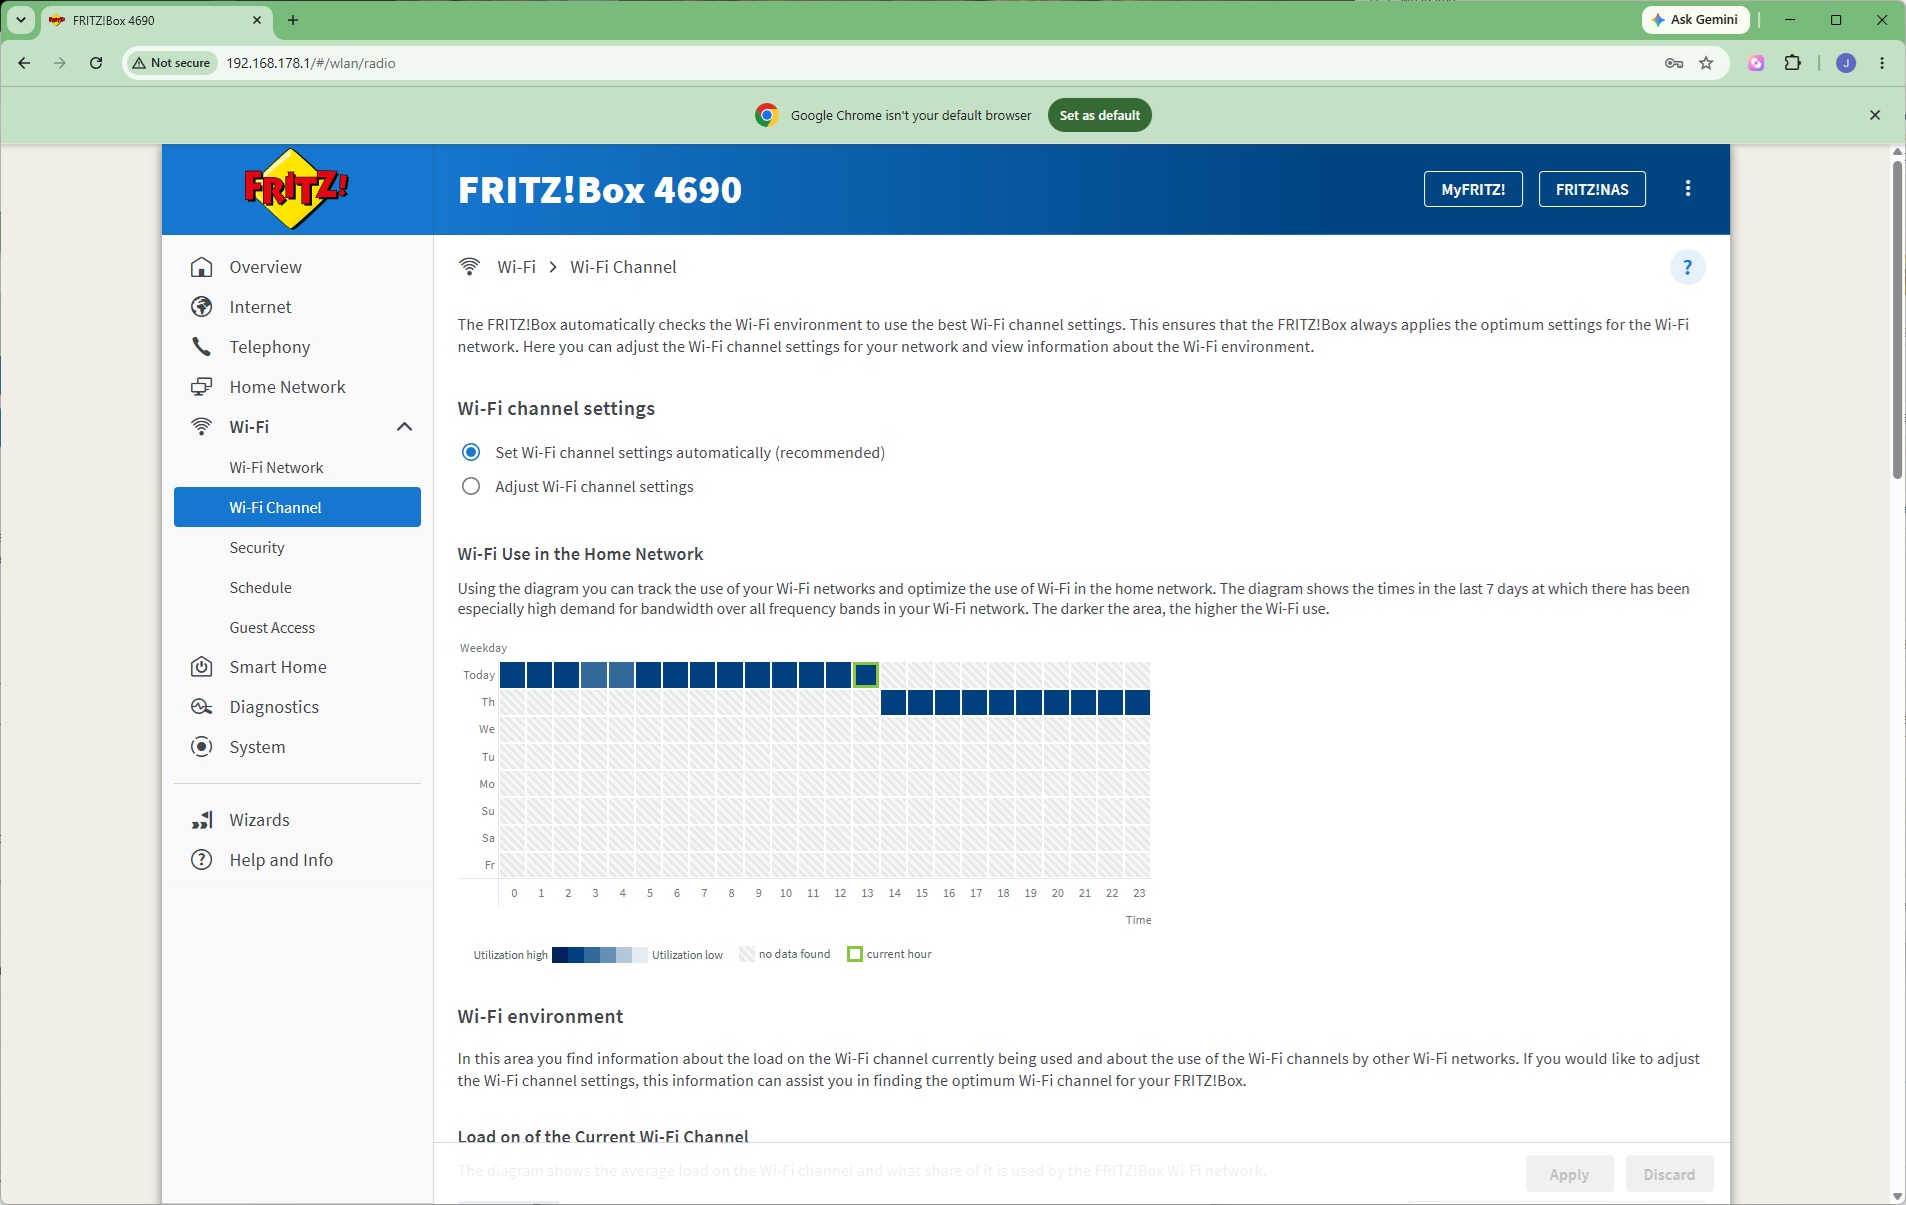Bookmark this page with the star
Viewport: 1906px width, 1205px height.
click(1706, 63)
